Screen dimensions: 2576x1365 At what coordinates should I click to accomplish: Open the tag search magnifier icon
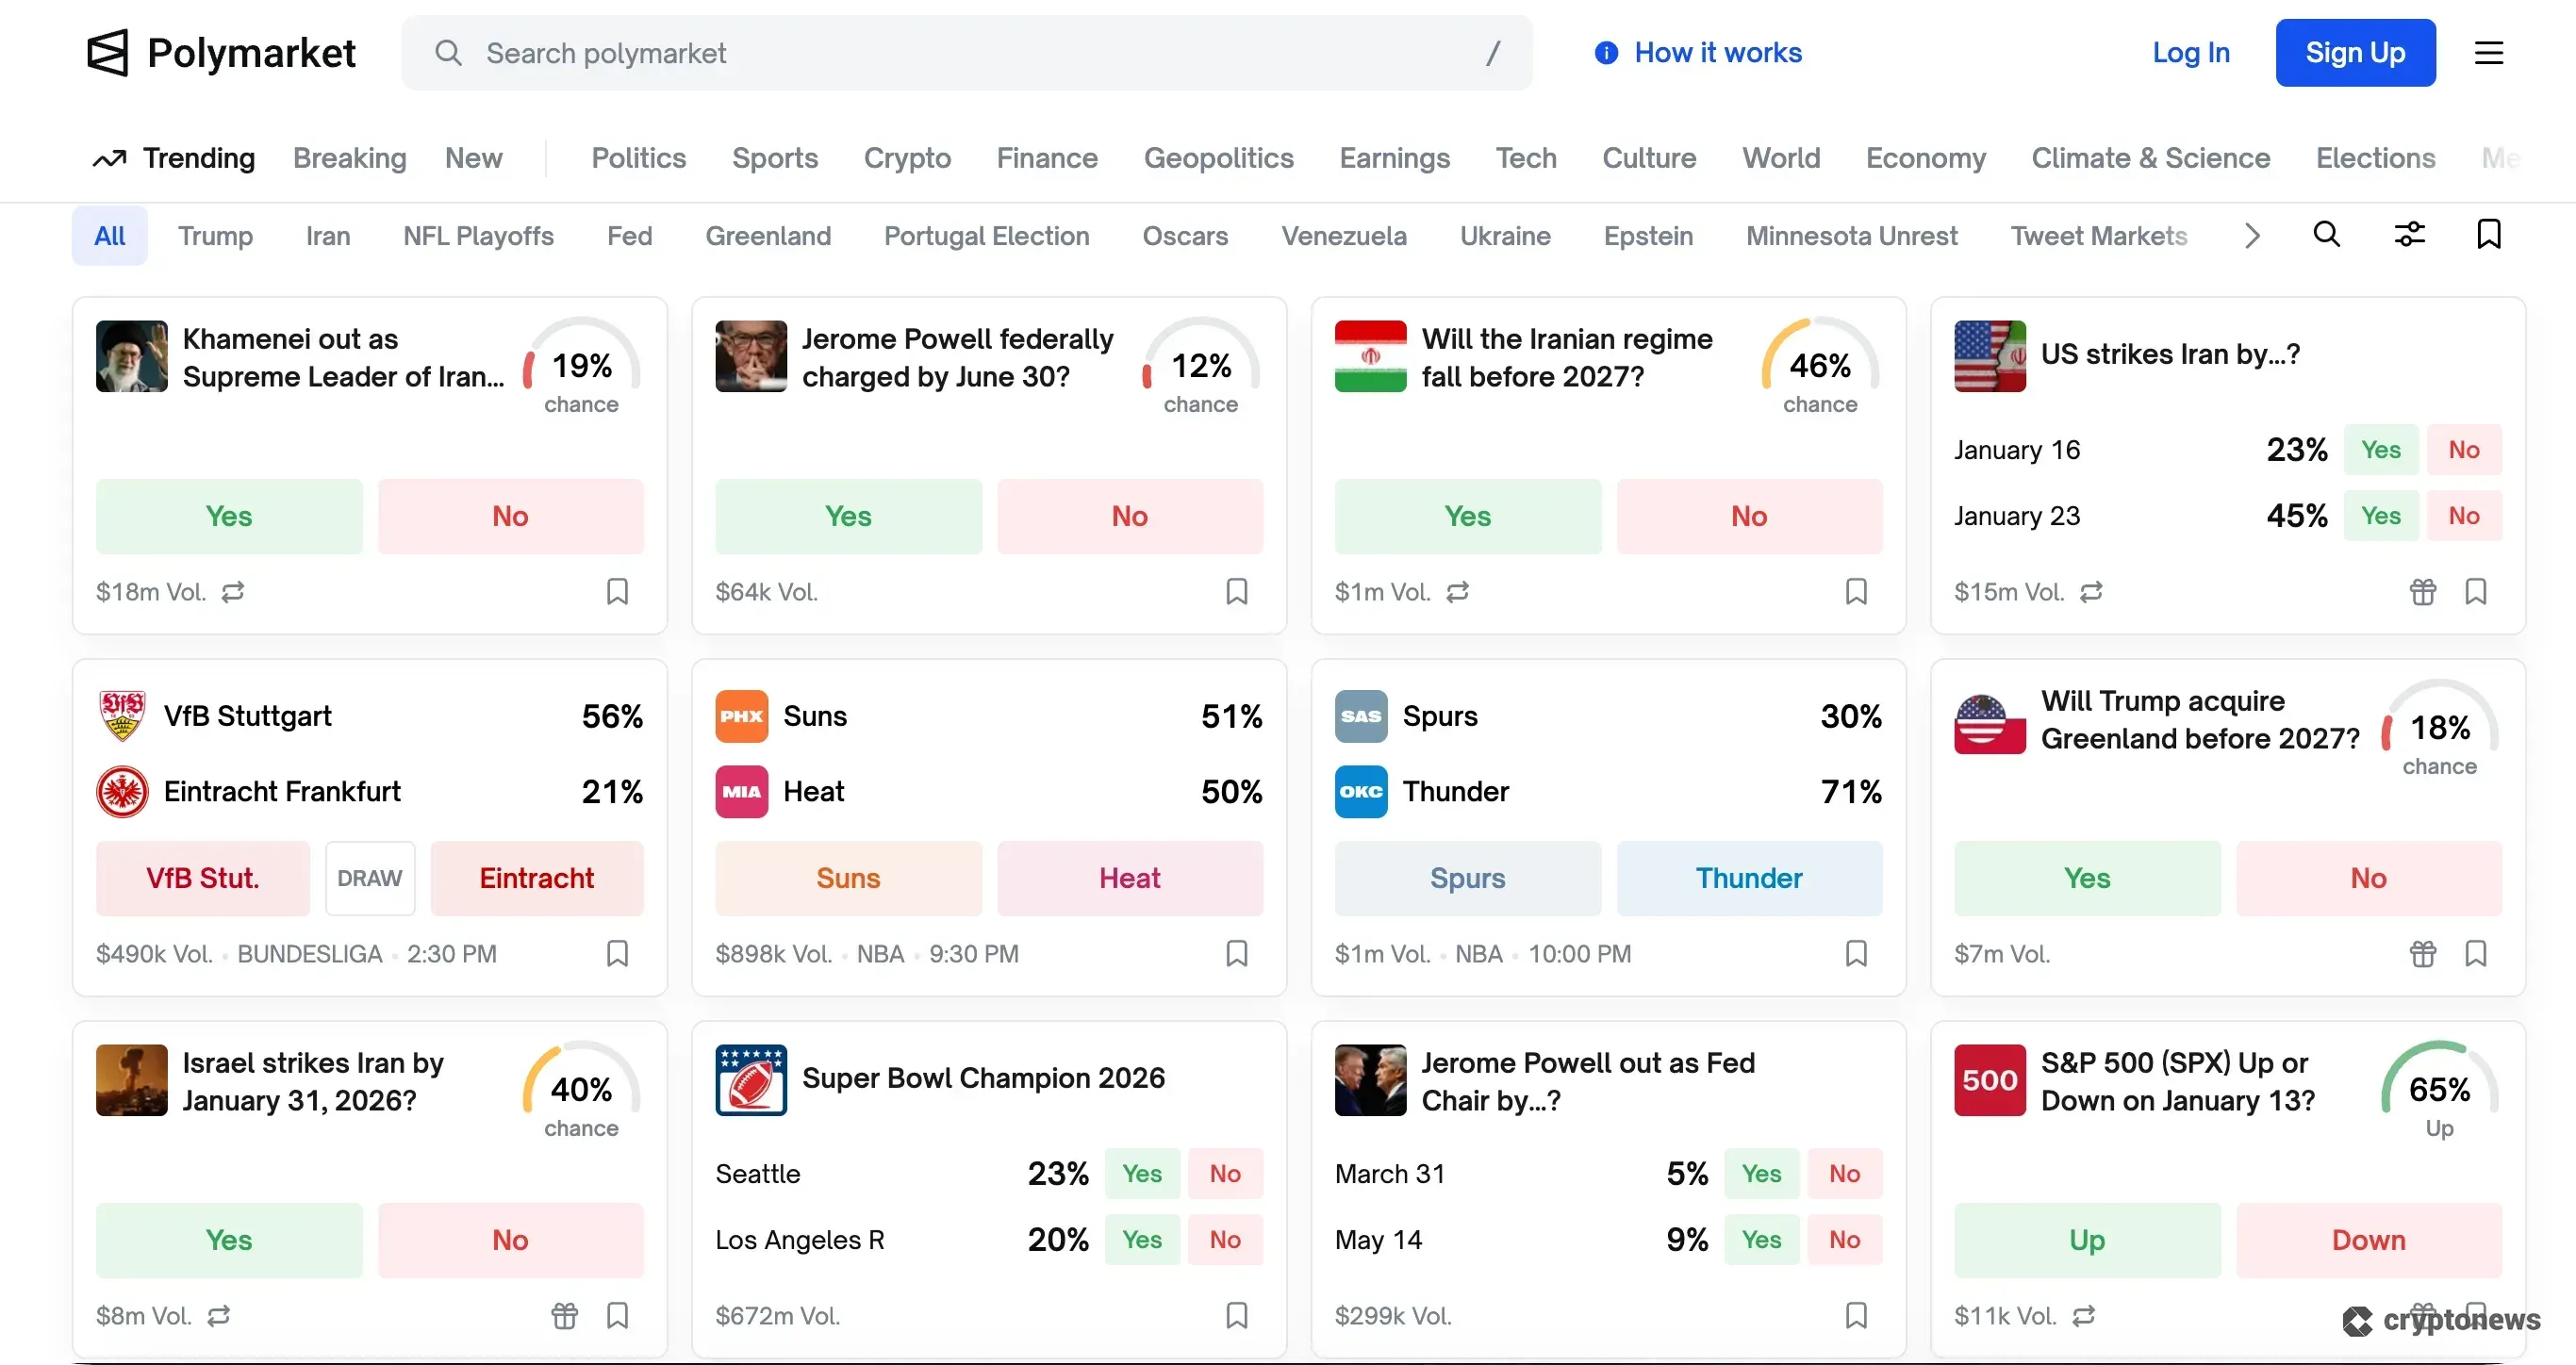2328,235
